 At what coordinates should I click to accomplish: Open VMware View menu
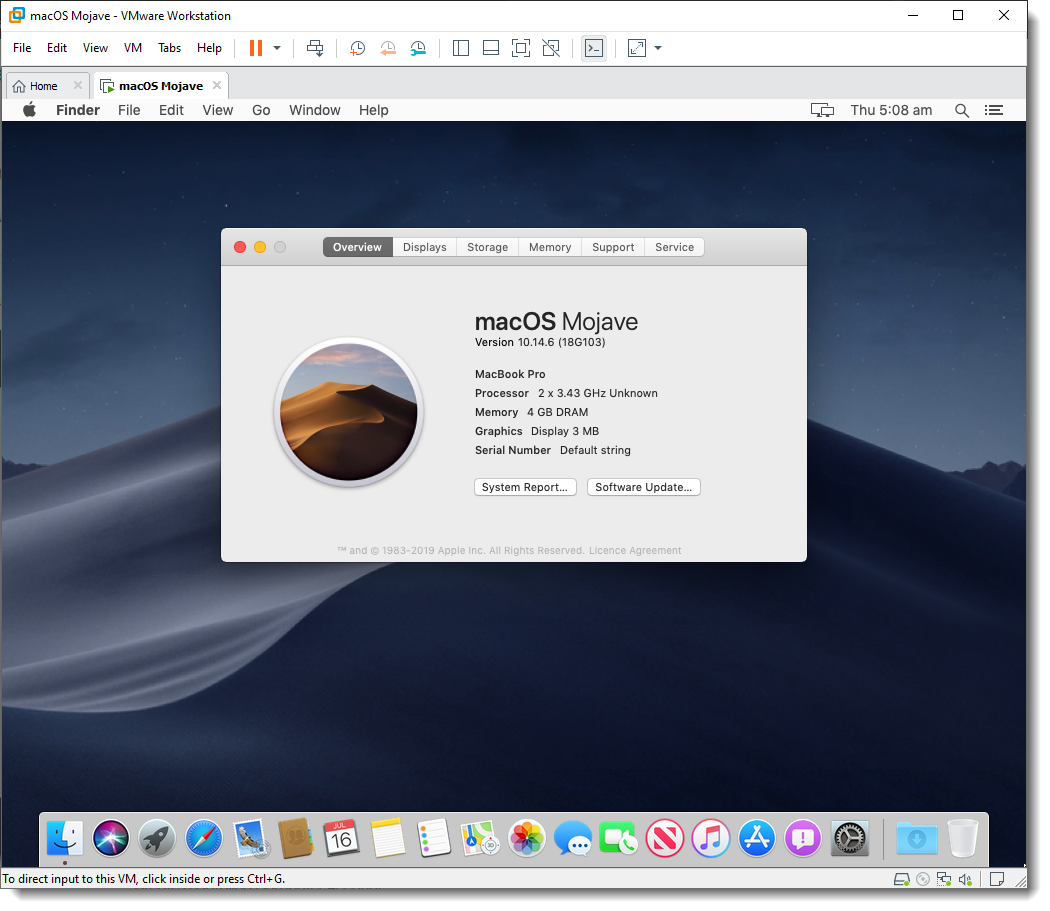click(x=95, y=48)
